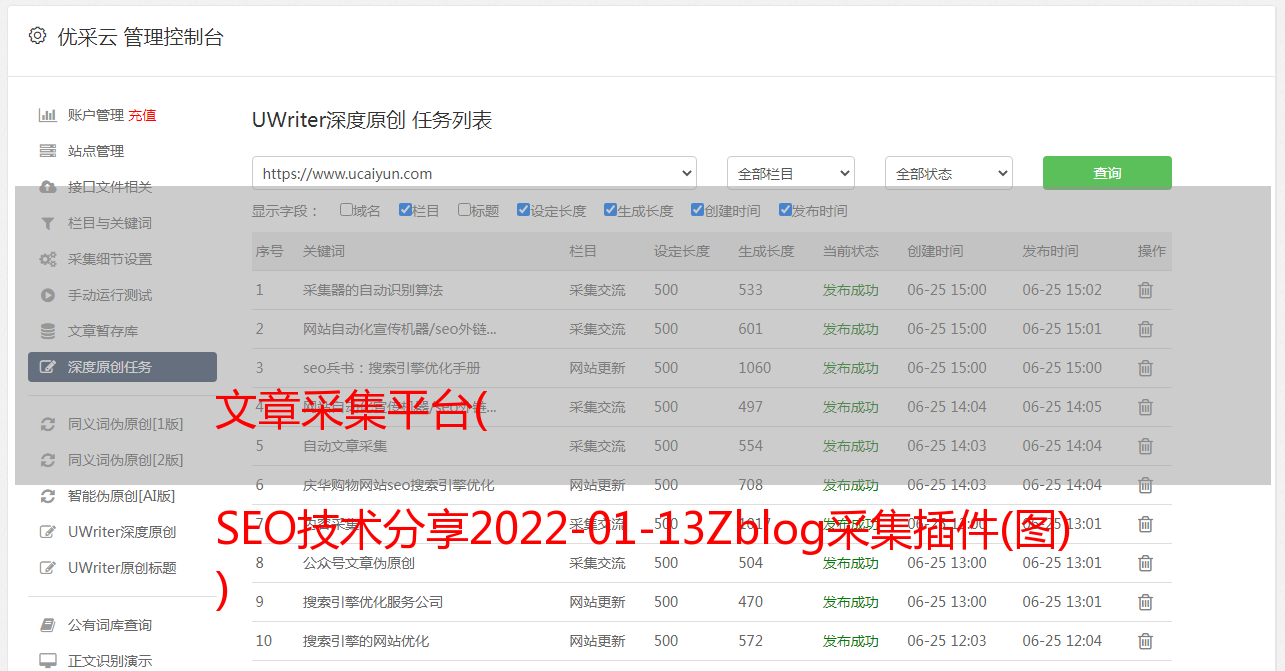The height and width of the screenshot is (671, 1285).
Task: Delete row 5 自动文章采集 task
Action: coord(1145,446)
